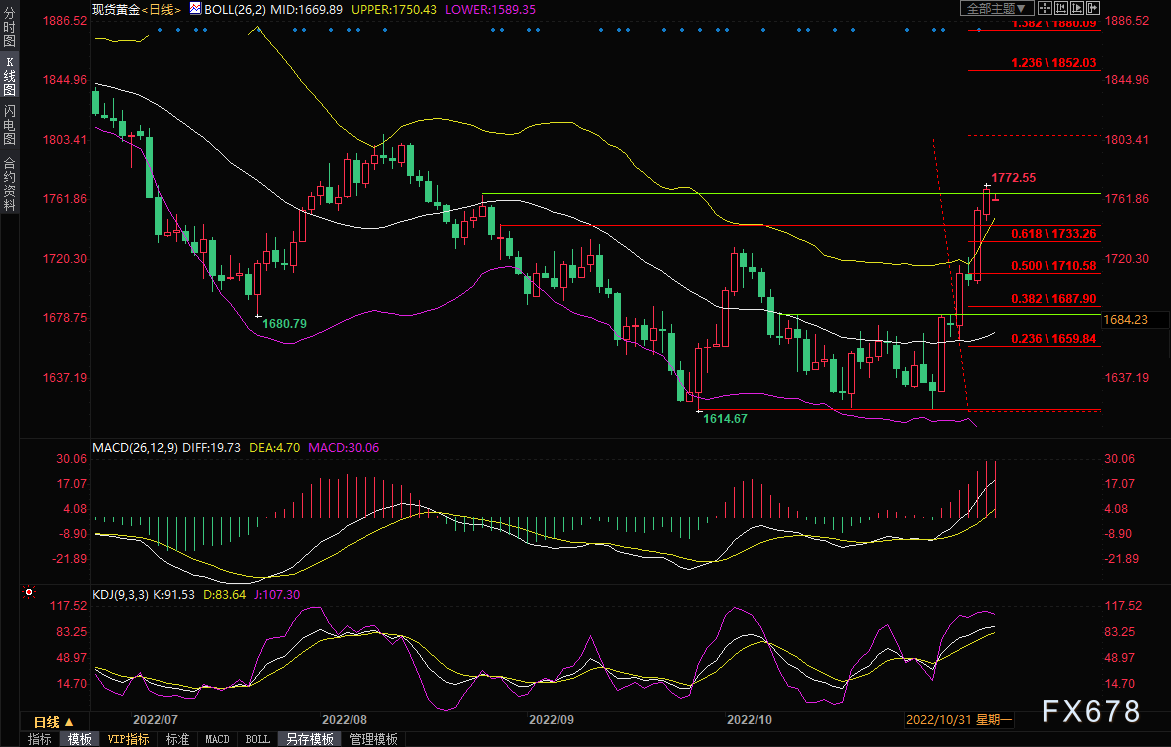
Task: Click the chart playback icon at top right
Action: pyautogui.click(x=1077, y=8)
